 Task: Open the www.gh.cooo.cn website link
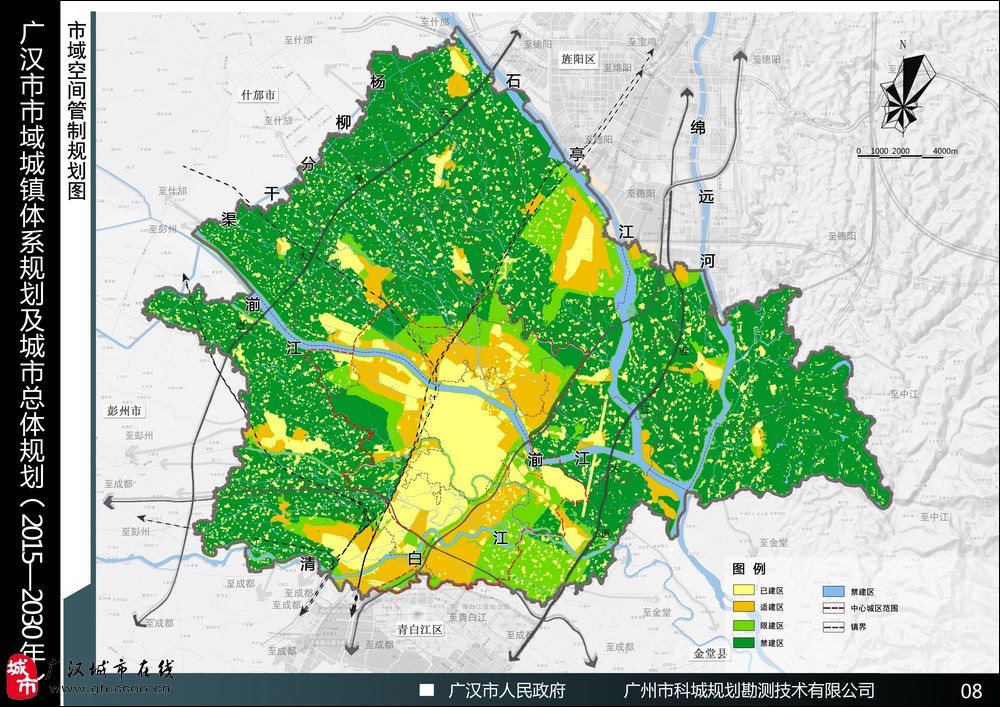coord(108,687)
